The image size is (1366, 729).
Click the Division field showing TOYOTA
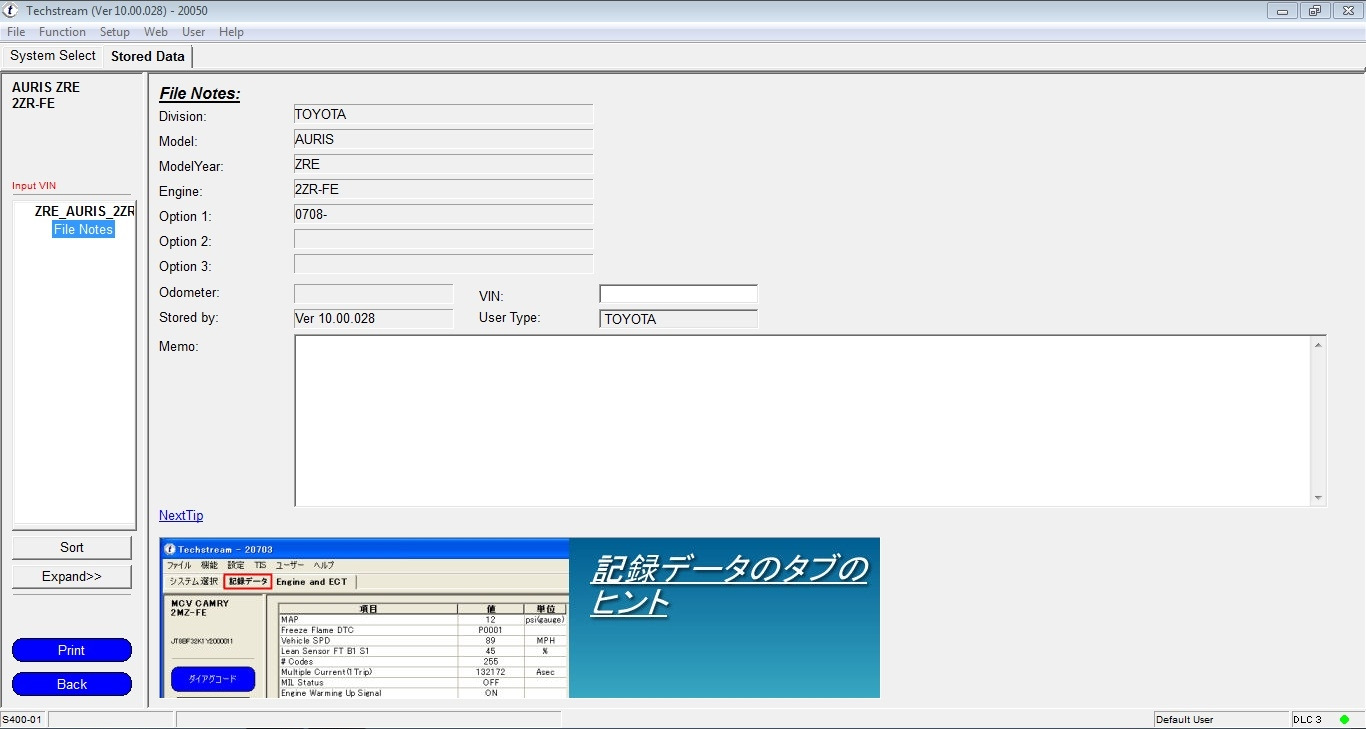pyautogui.click(x=443, y=114)
